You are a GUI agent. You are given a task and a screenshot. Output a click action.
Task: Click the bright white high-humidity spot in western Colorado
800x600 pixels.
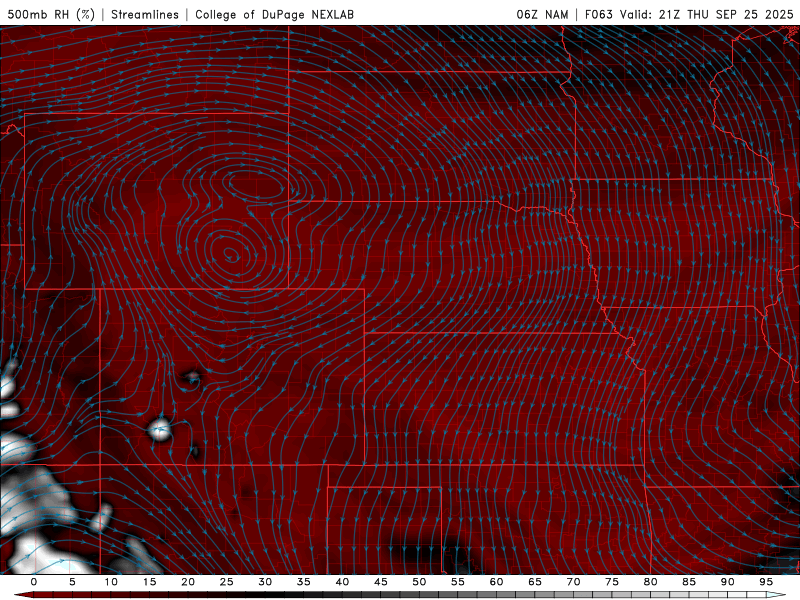(x=160, y=431)
